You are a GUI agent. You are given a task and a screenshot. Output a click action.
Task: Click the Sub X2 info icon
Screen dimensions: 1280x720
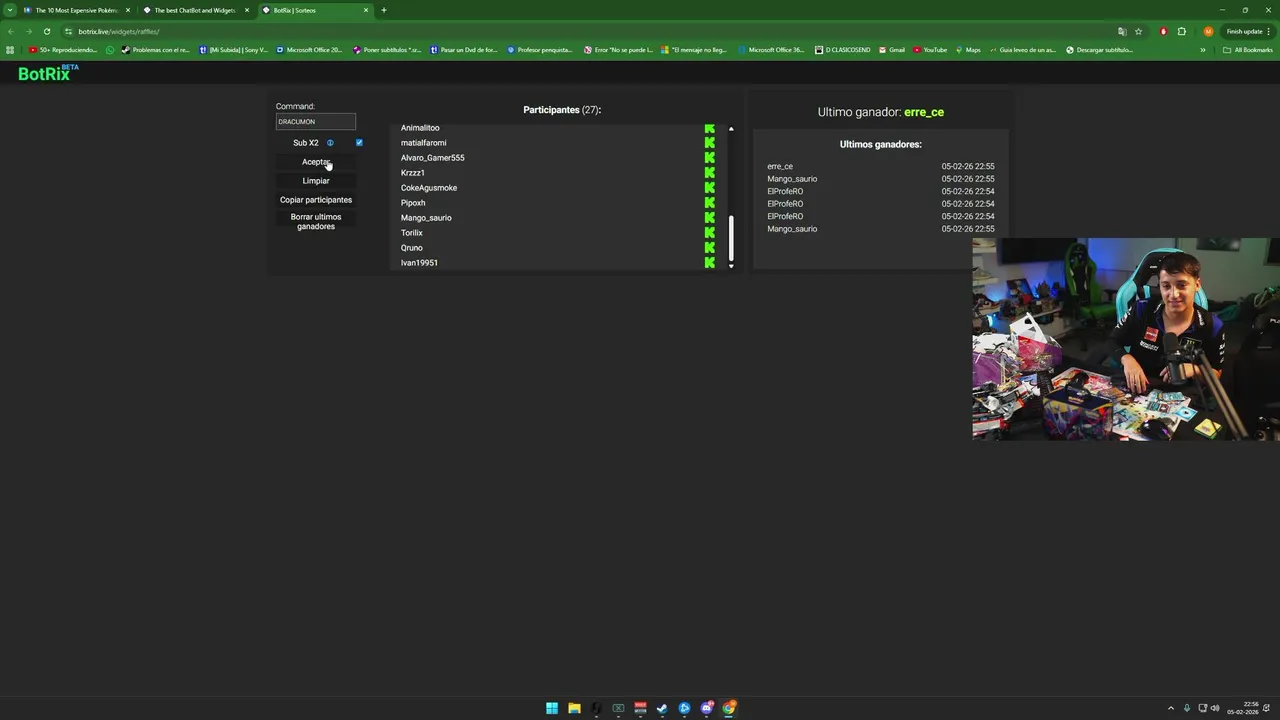(330, 143)
